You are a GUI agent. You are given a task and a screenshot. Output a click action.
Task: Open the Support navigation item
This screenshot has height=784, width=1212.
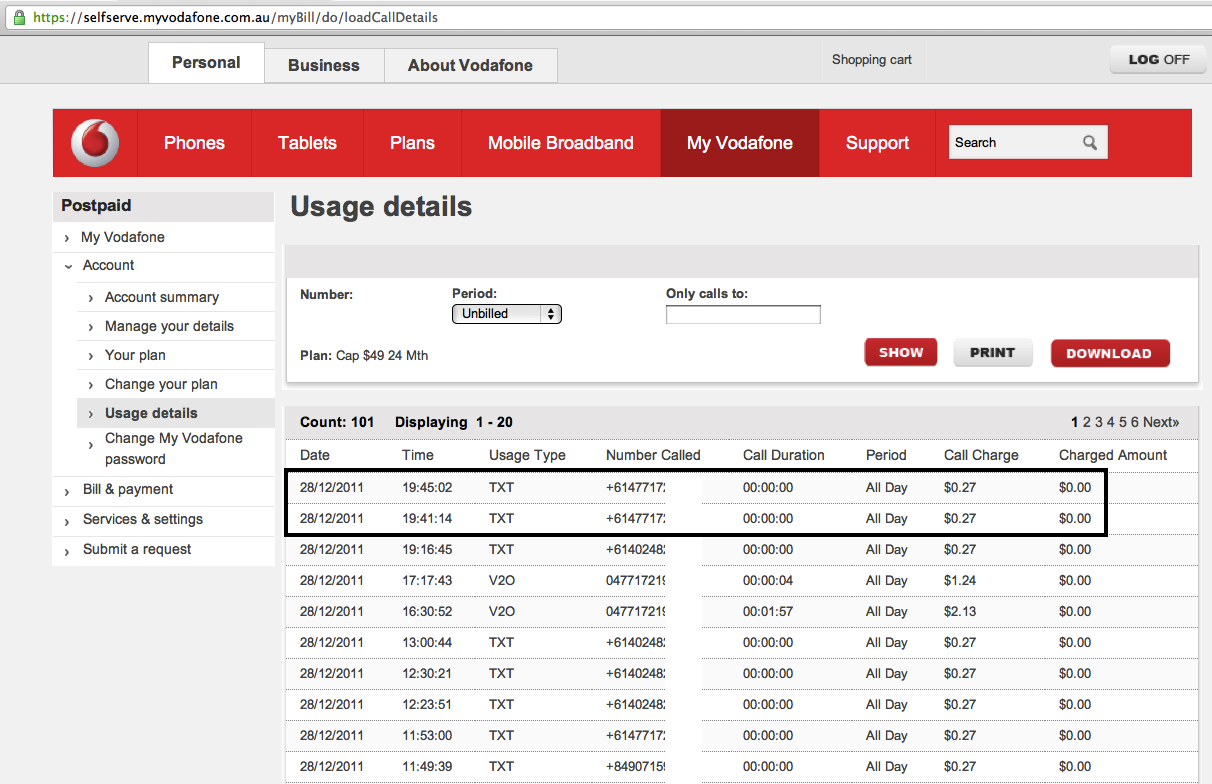pos(877,143)
